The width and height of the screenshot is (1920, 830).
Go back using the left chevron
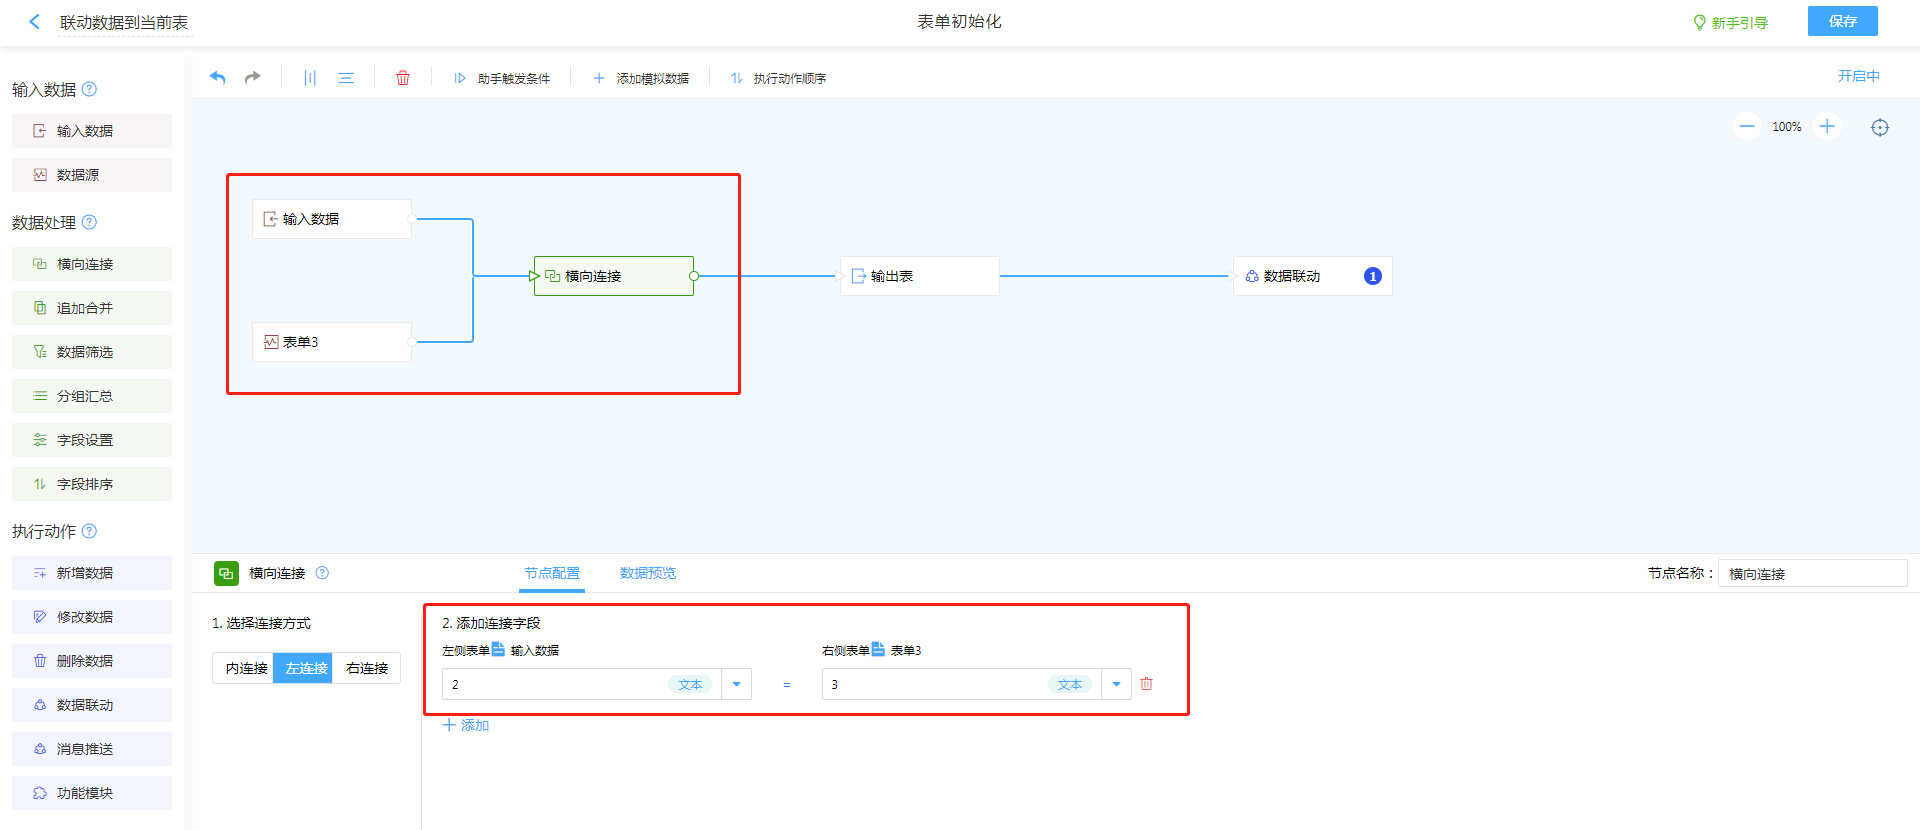point(35,22)
